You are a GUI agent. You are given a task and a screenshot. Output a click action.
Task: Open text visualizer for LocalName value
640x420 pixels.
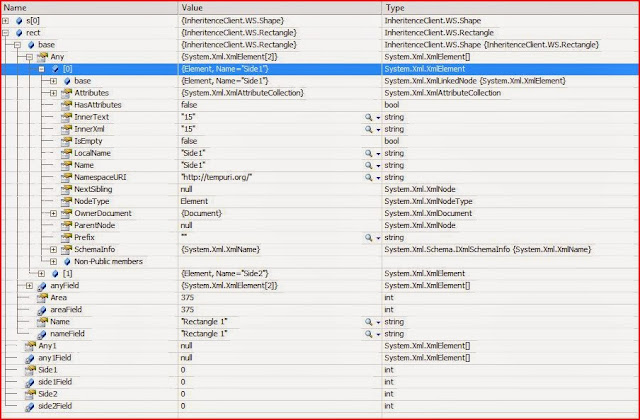tap(369, 153)
